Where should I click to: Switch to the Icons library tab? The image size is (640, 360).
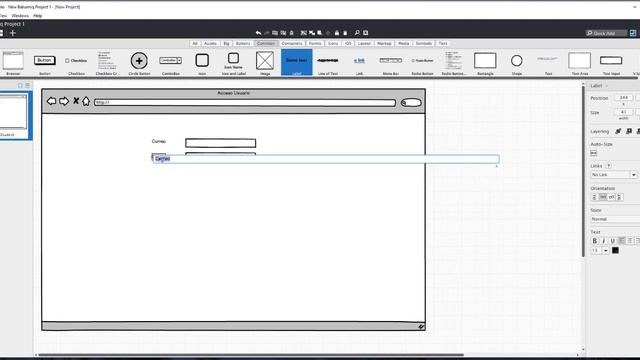(x=333, y=43)
